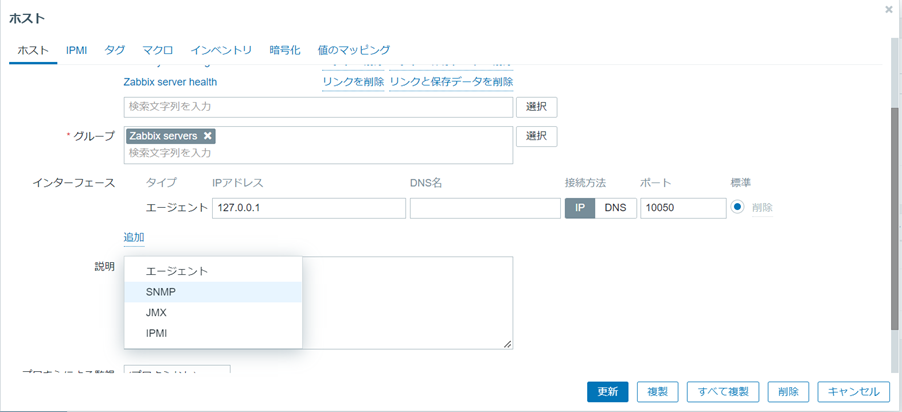This screenshot has height=412, width=902.
Task: Close the host dialog with X
Action: (x=889, y=10)
